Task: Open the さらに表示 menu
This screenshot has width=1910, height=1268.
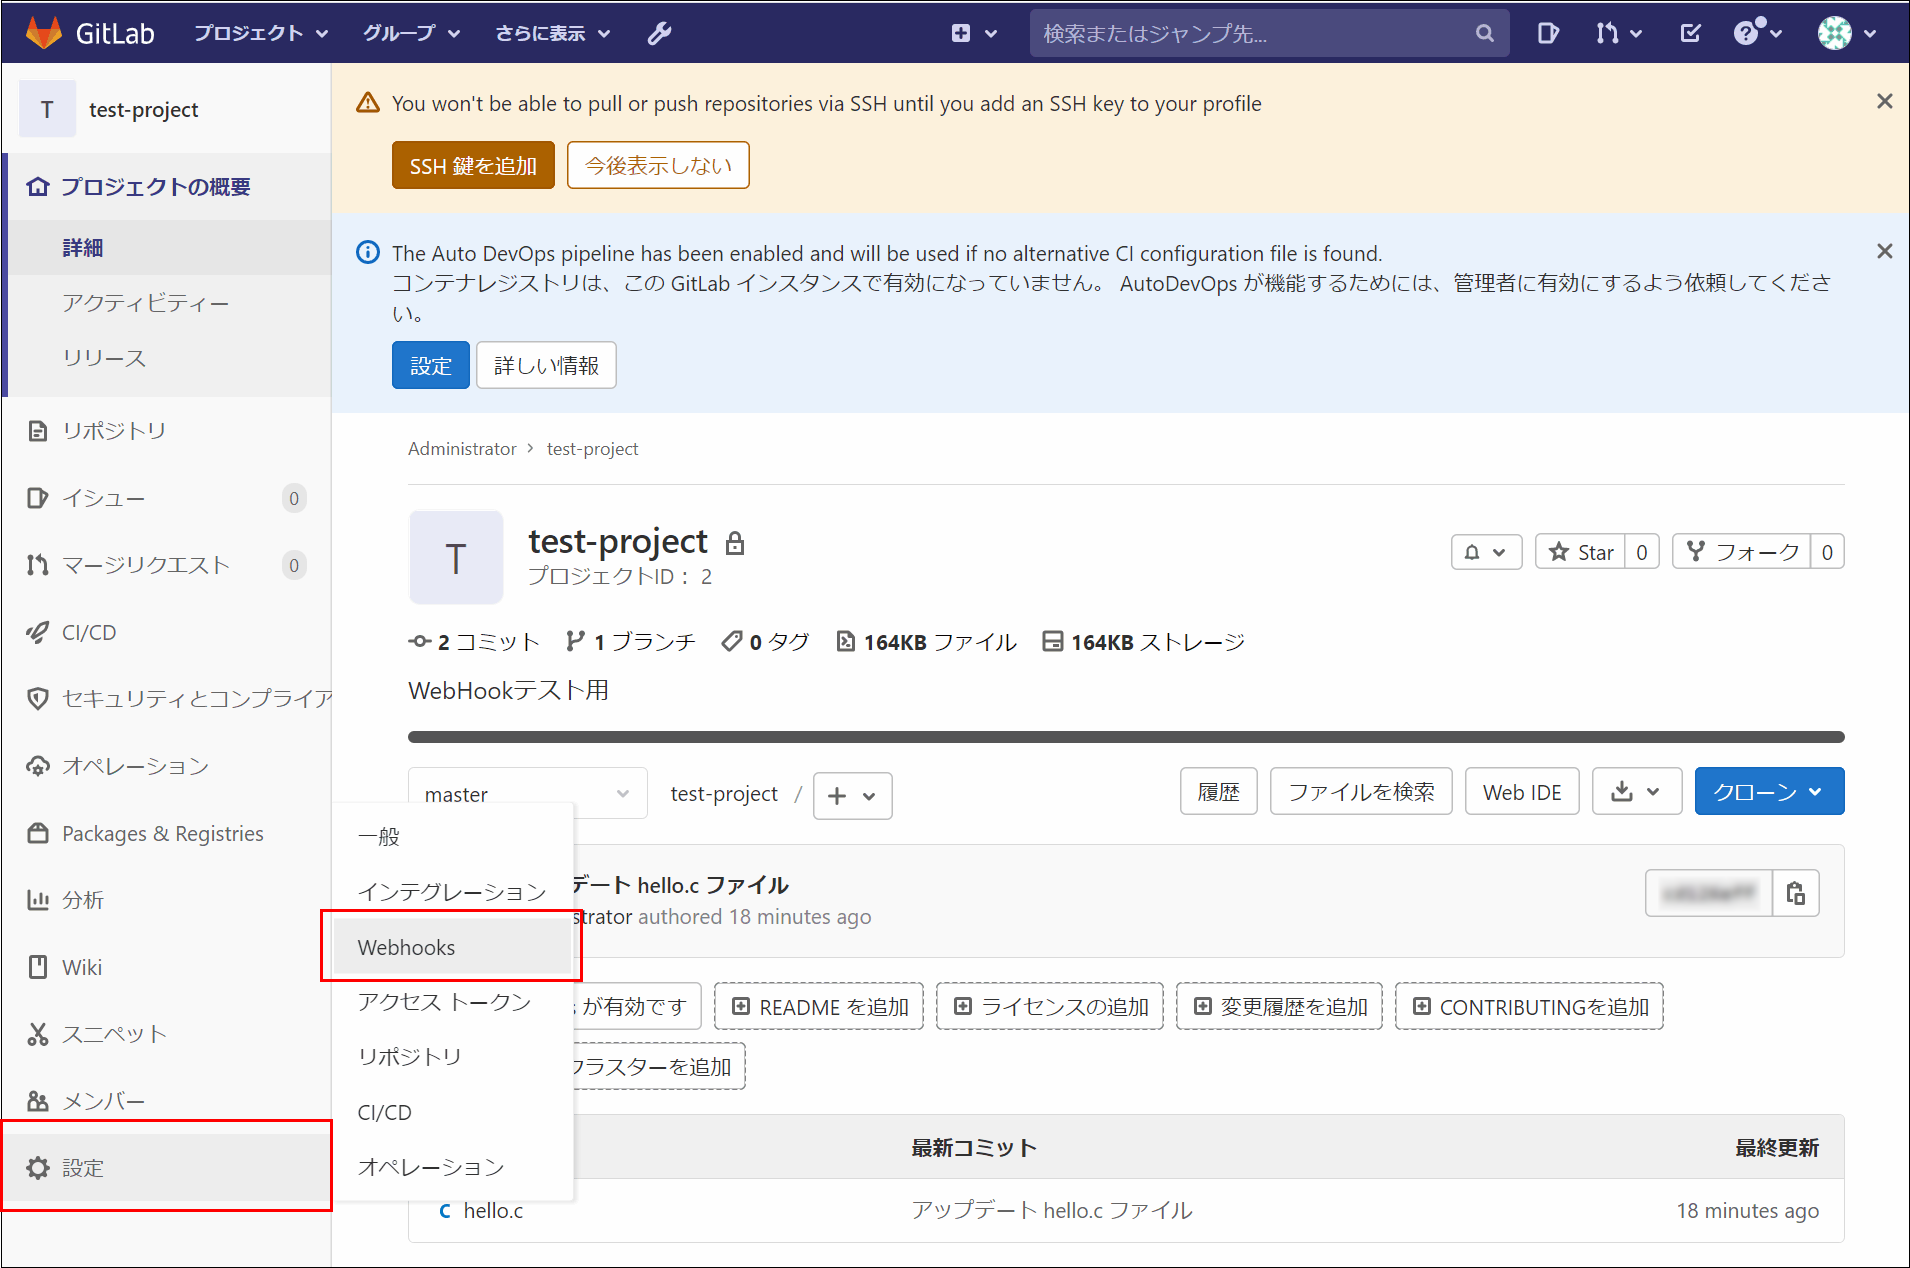Action: (552, 33)
